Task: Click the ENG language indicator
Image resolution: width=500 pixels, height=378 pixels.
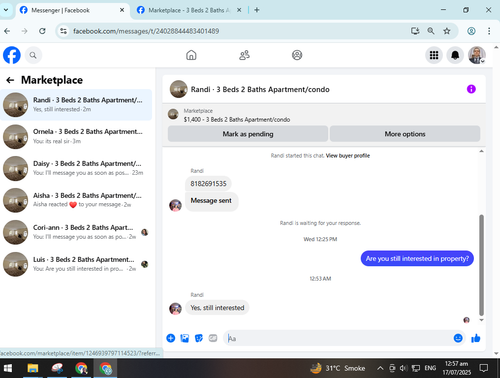Action: pyautogui.click(x=430, y=368)
